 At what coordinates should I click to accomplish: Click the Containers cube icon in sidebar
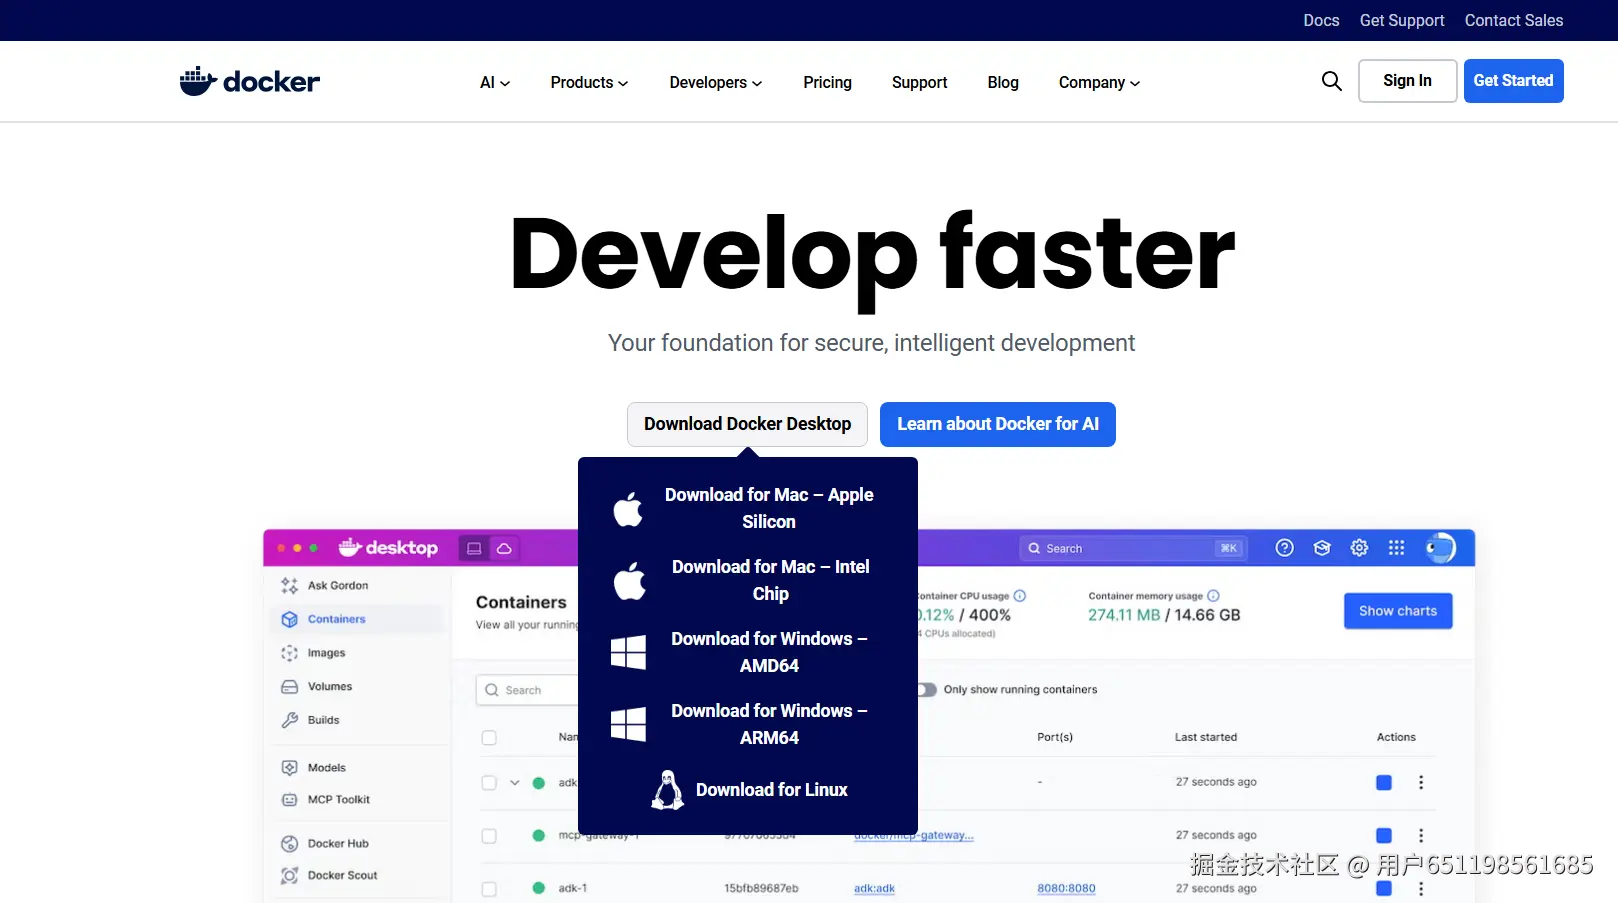point(289,619)
